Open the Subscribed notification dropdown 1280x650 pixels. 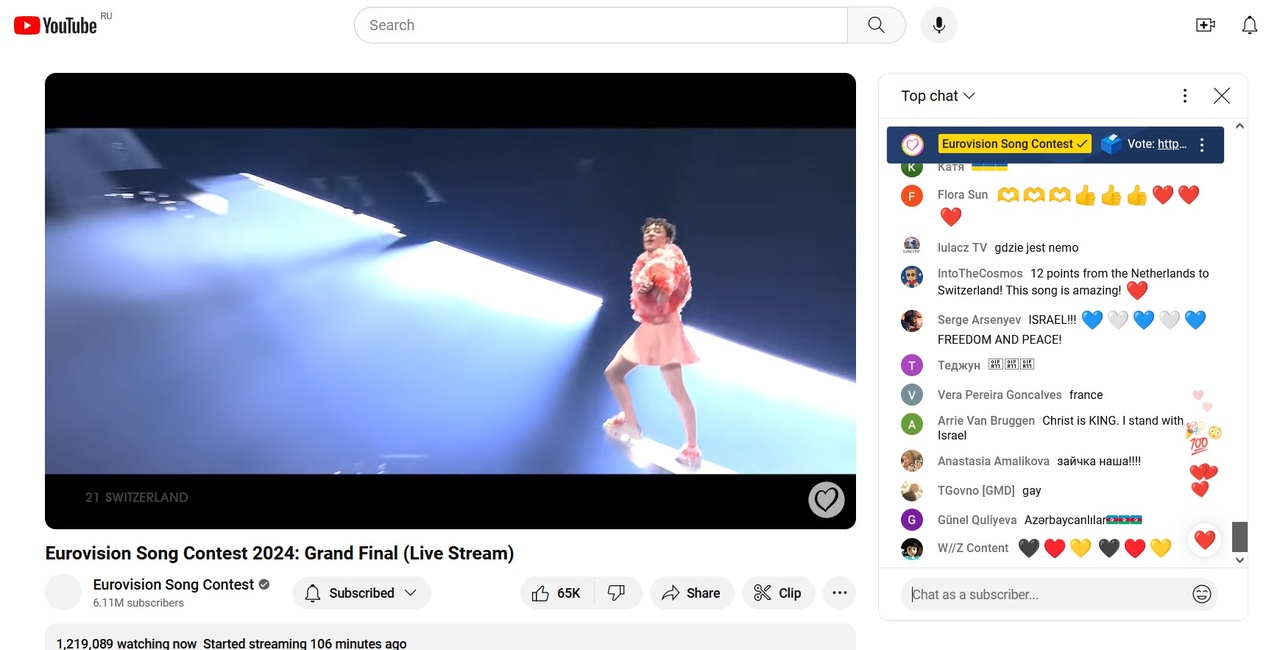362,593
